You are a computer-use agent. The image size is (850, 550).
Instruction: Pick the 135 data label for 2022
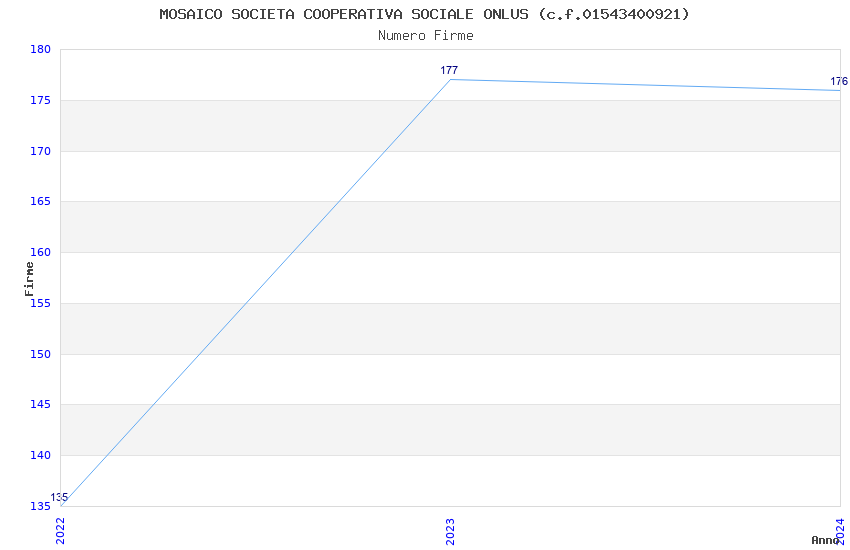click(x=59, y=497)
